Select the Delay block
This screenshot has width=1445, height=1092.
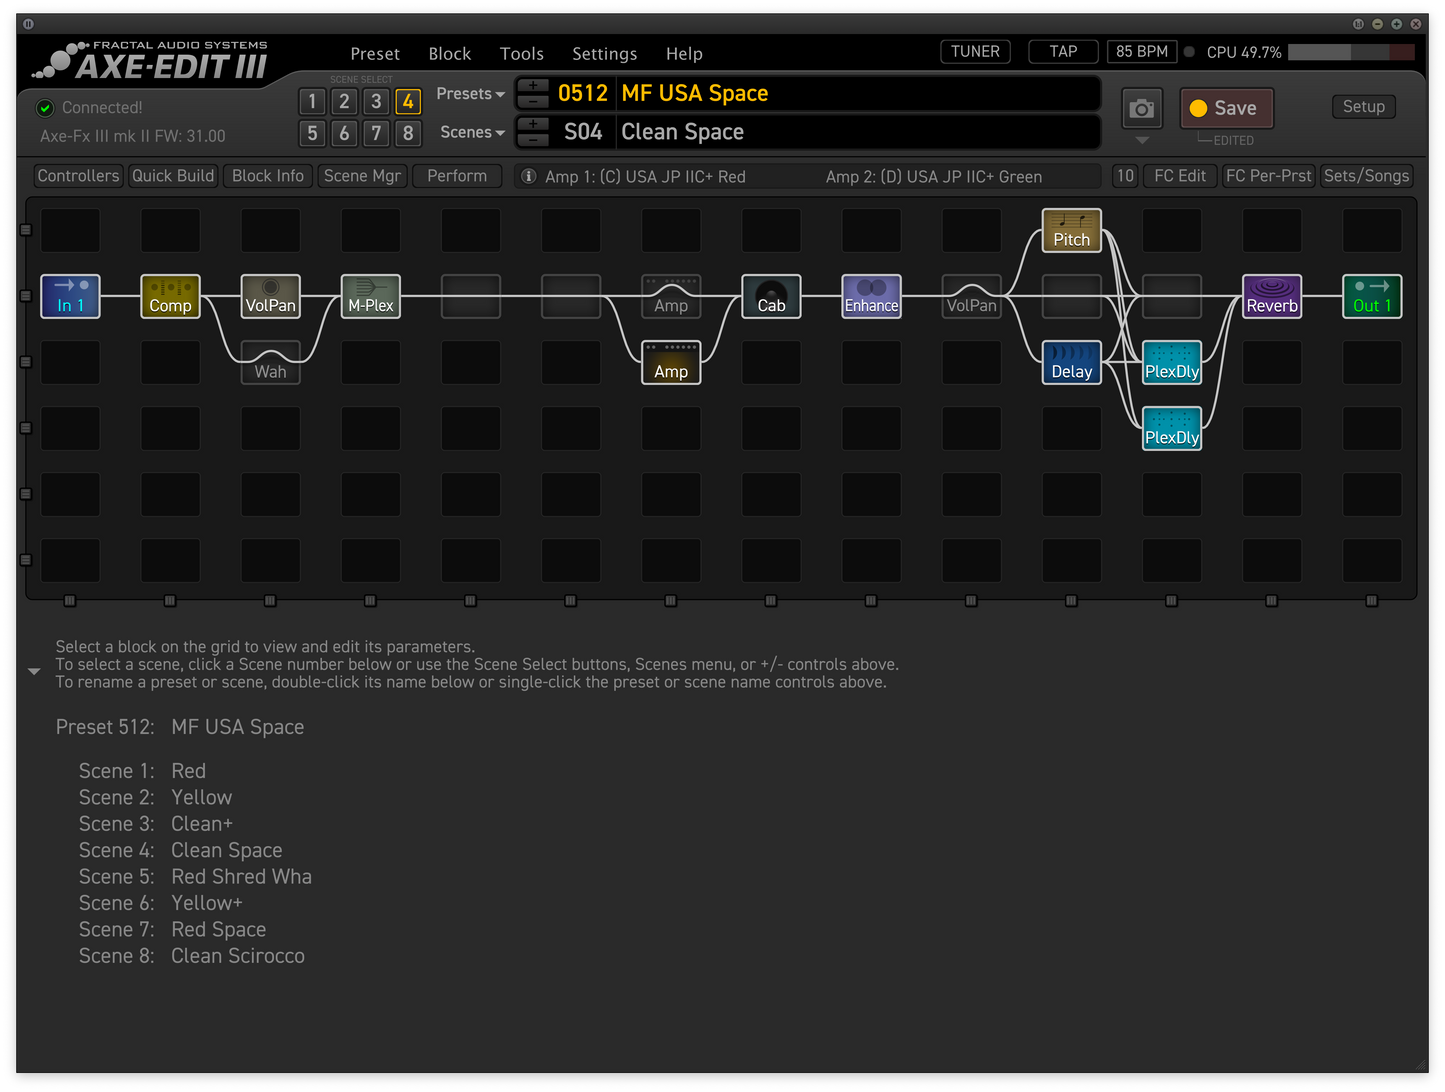click(1071, 362)
